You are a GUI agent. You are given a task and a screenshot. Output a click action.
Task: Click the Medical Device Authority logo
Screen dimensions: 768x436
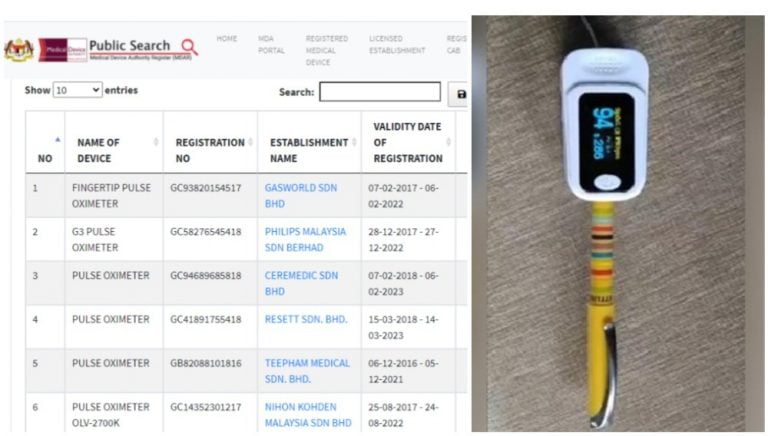[x=62, y=49]
